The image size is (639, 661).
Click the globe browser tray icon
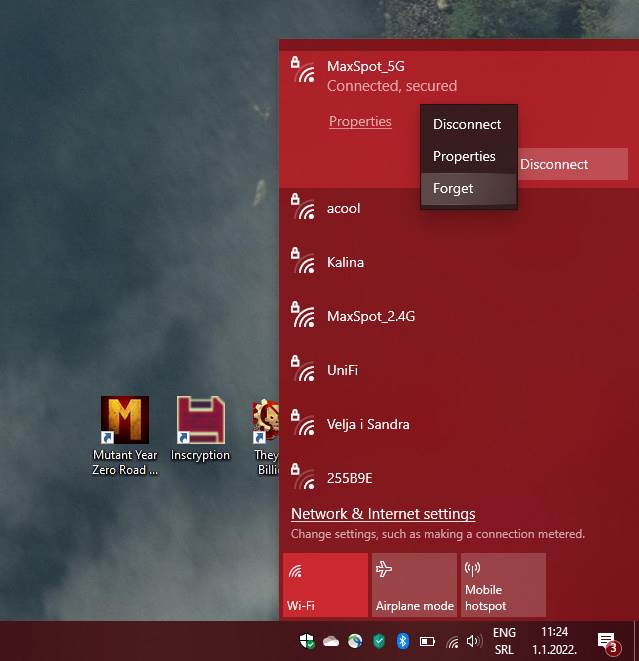pos(355,641)
